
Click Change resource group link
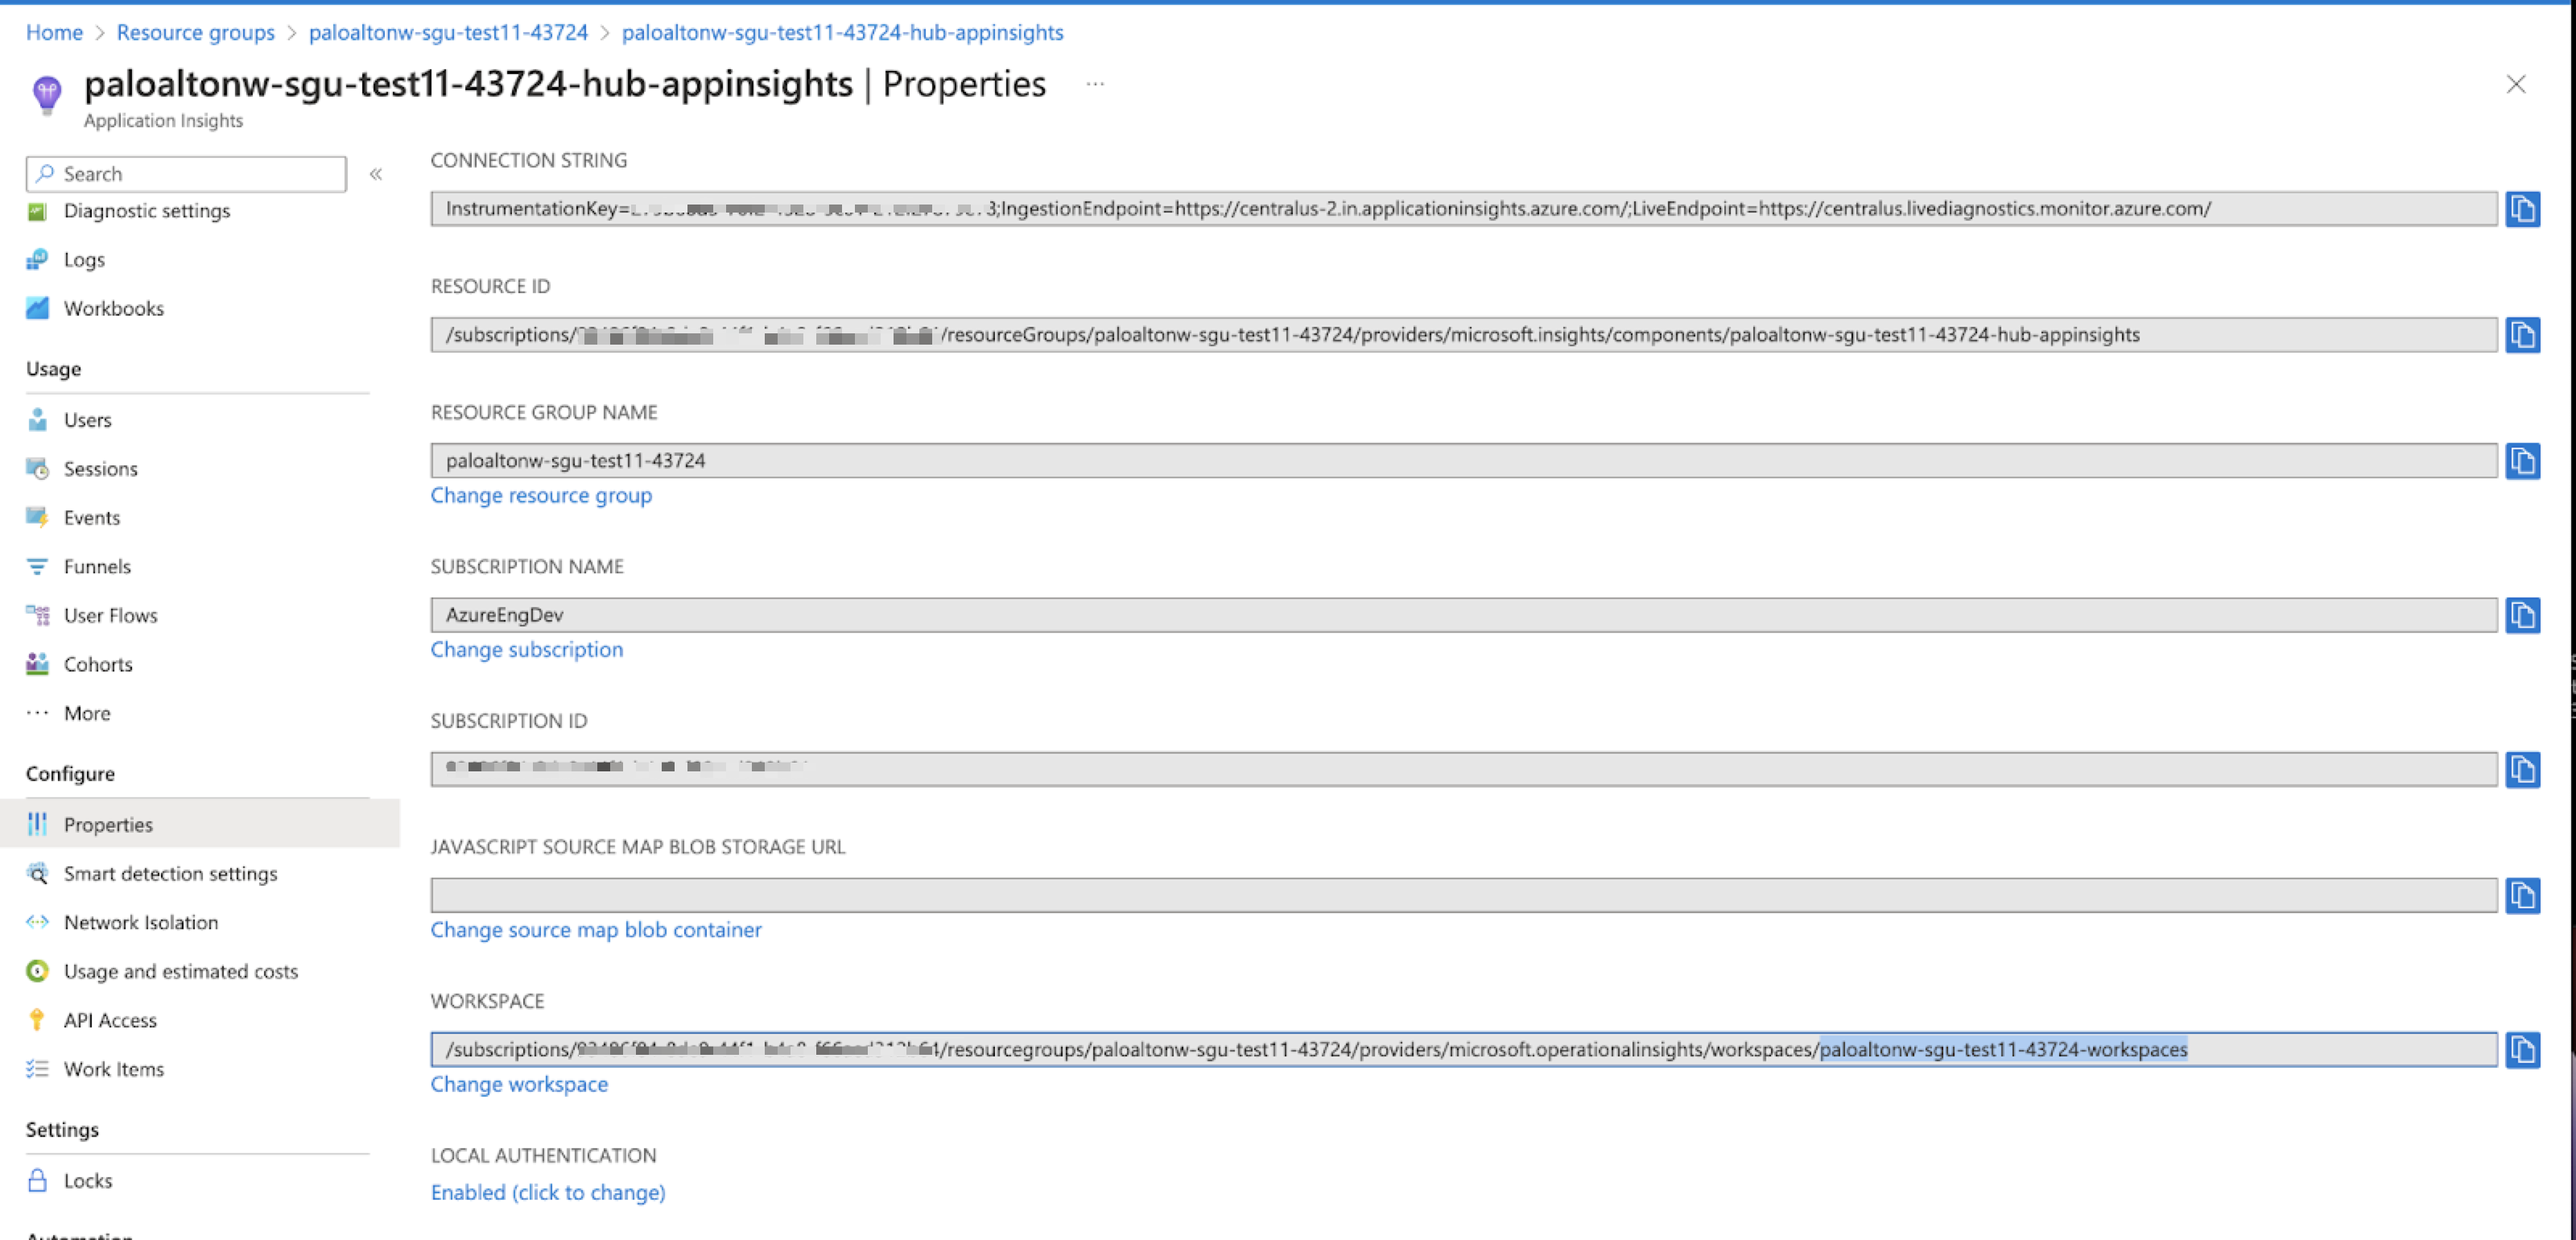541,495
